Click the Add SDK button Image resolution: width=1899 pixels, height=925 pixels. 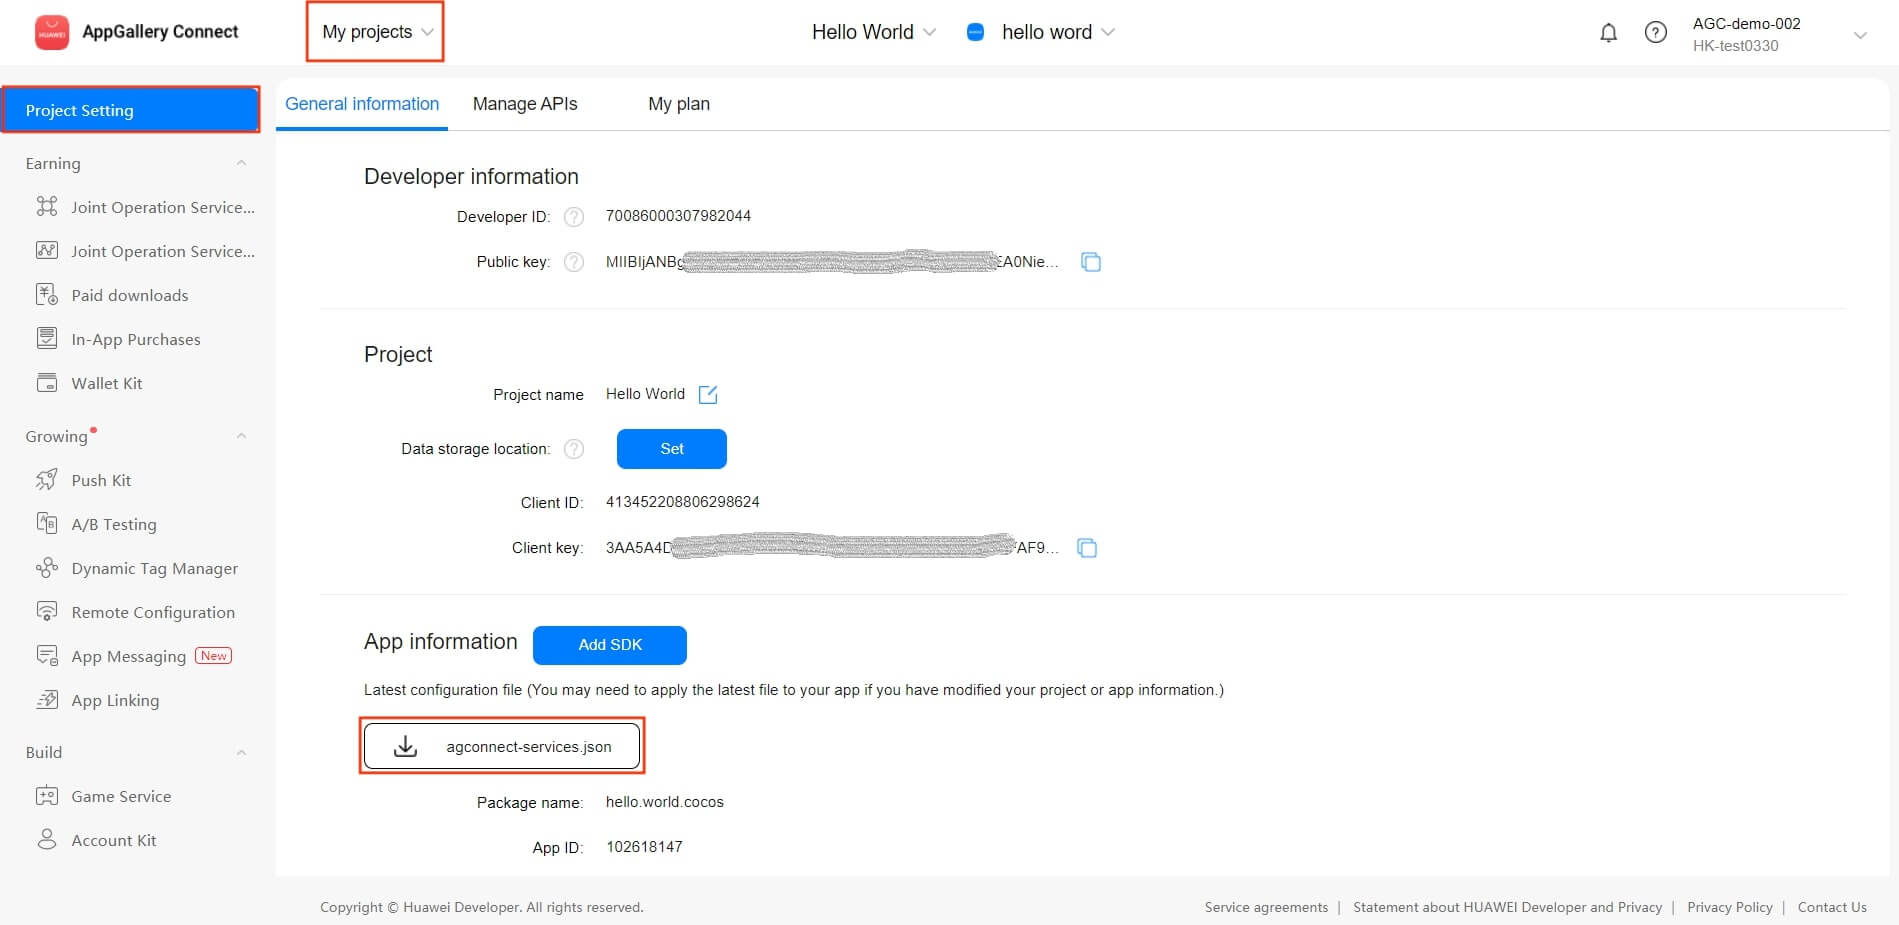point(610,645)
